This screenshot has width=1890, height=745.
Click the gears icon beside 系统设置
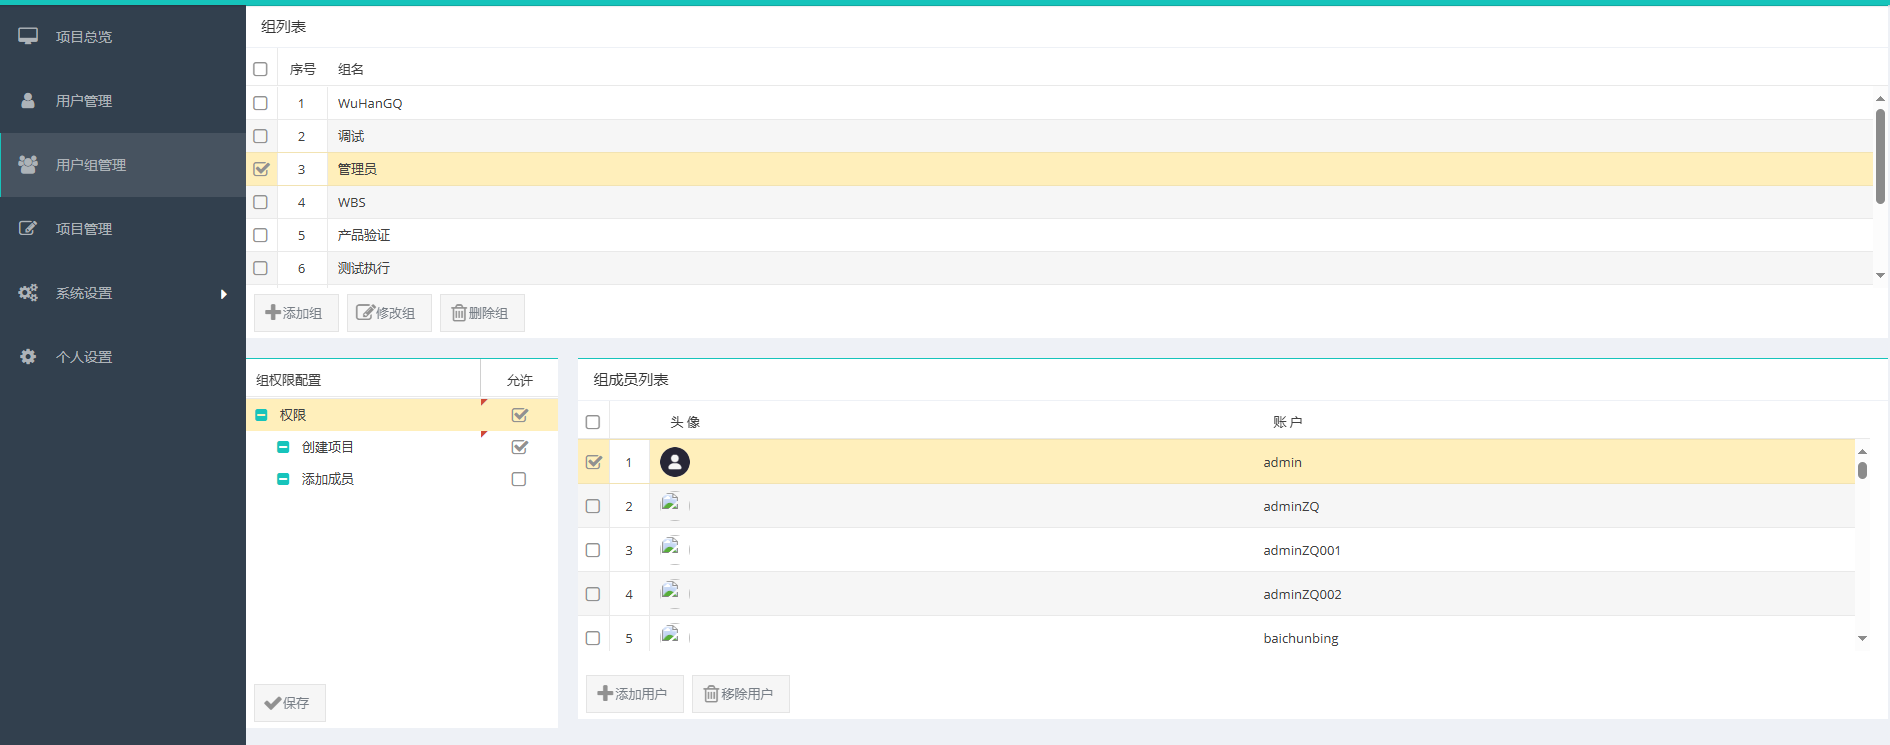pyautogui.click(x=28, y=292)
